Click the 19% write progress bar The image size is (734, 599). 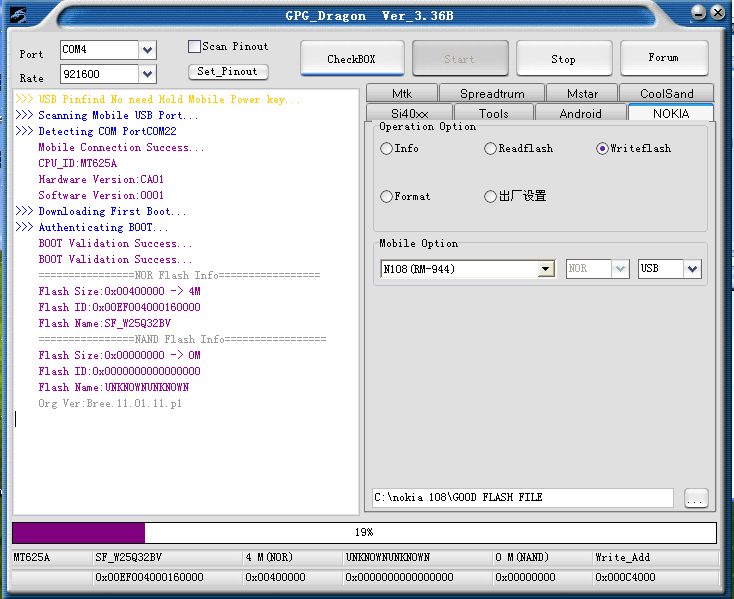(x=364, y=533)
